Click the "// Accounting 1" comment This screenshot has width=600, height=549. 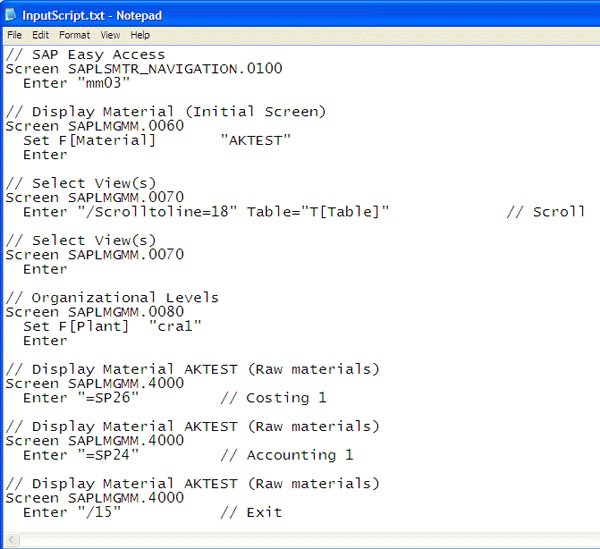tap(287, 455)
